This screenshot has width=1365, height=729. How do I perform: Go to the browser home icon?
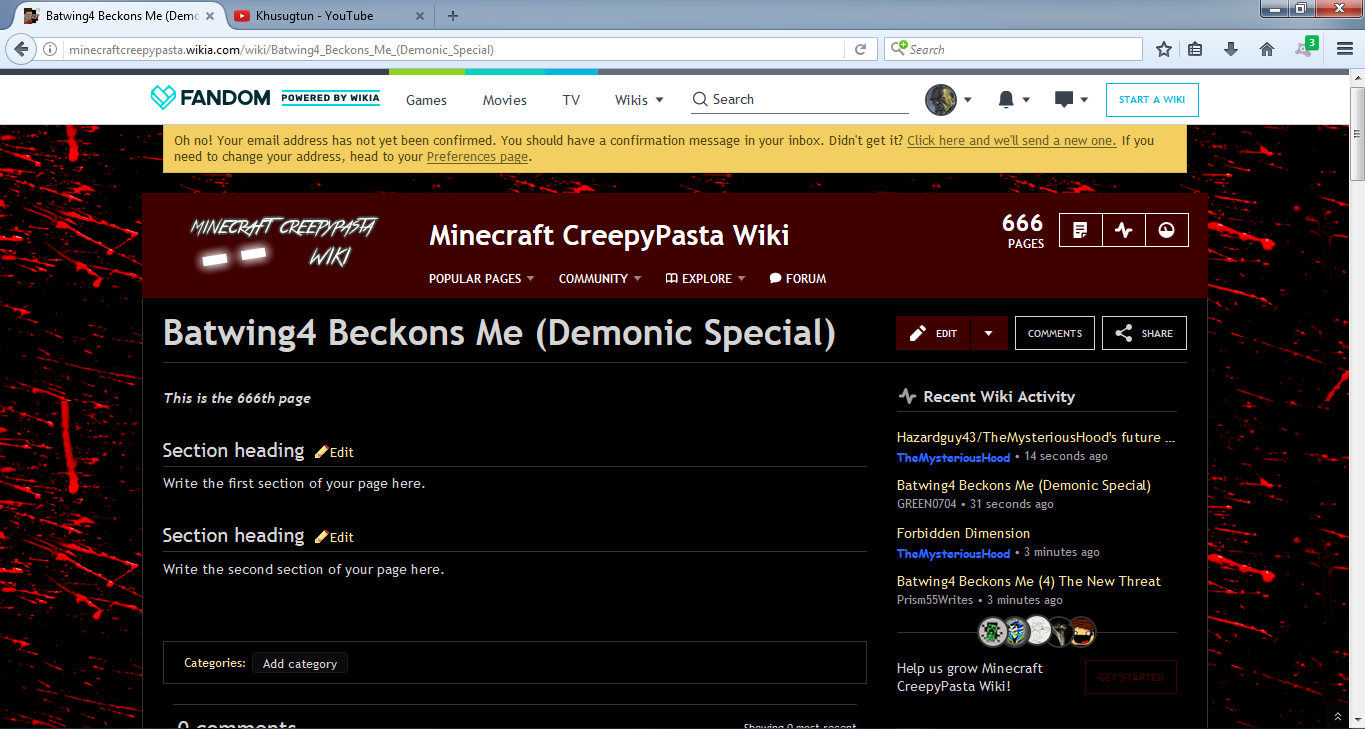tap(1267, 49)
